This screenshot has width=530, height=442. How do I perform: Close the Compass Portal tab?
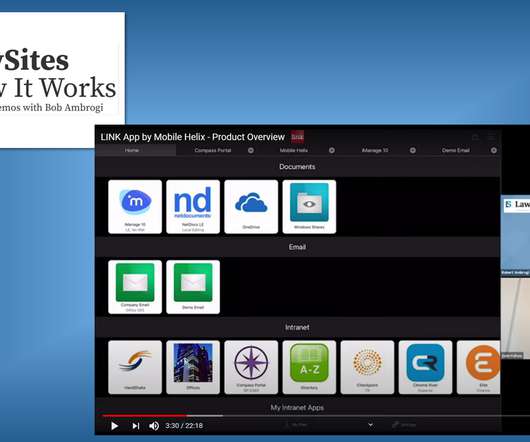point(251,150)
